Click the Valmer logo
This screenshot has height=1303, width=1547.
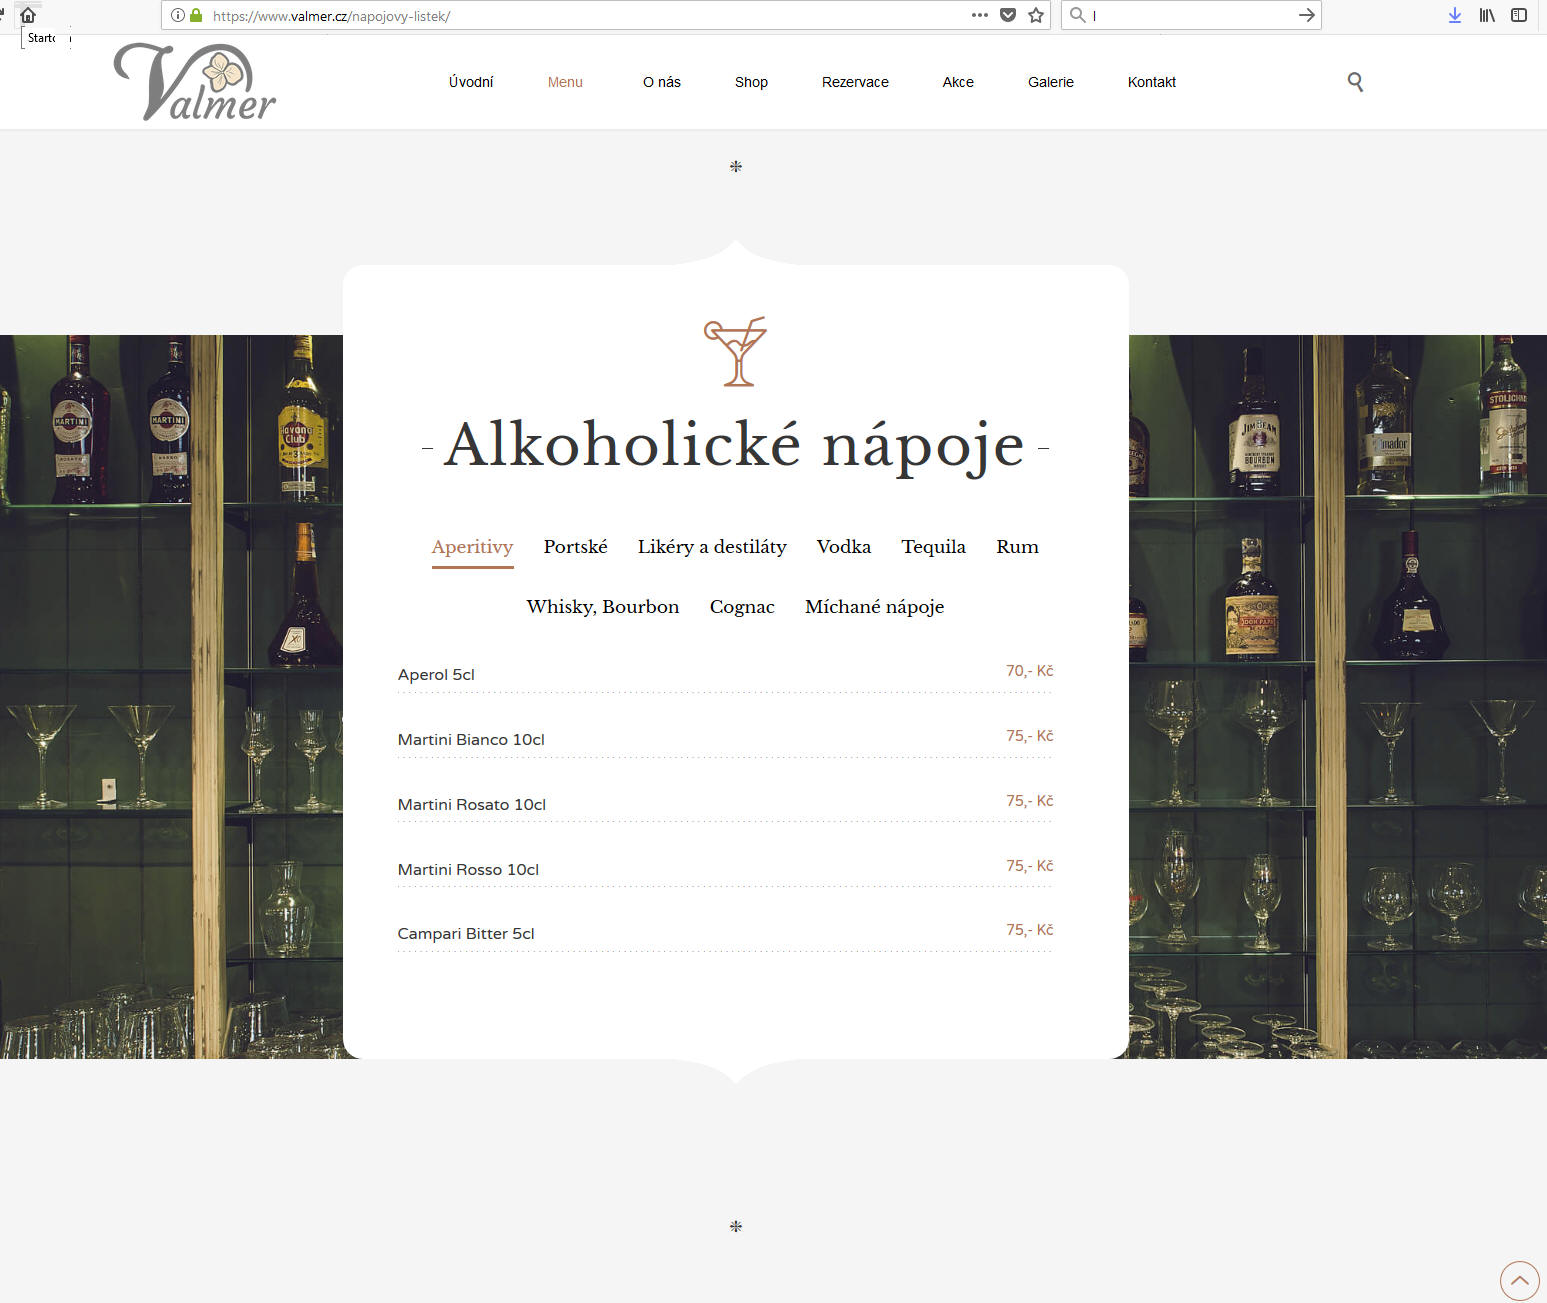[x=195, y=83]
